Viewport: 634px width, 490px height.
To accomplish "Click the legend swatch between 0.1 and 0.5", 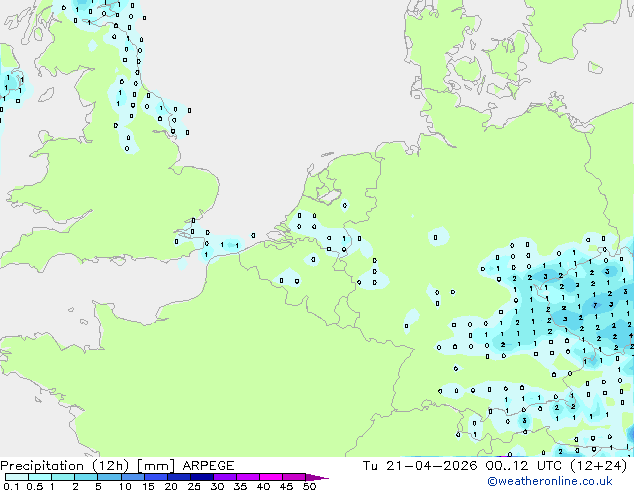I will pos(17,477).
